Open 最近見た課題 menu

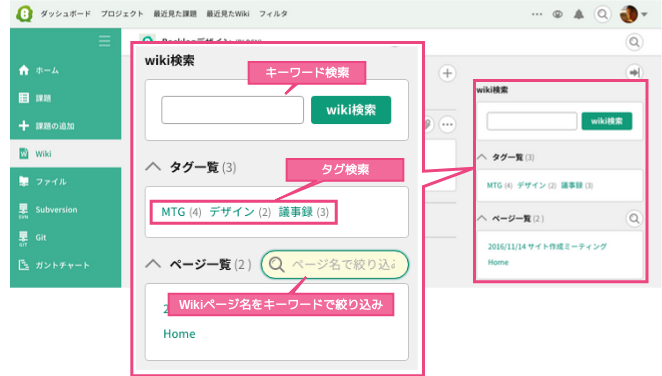click(x=175, y=14)
